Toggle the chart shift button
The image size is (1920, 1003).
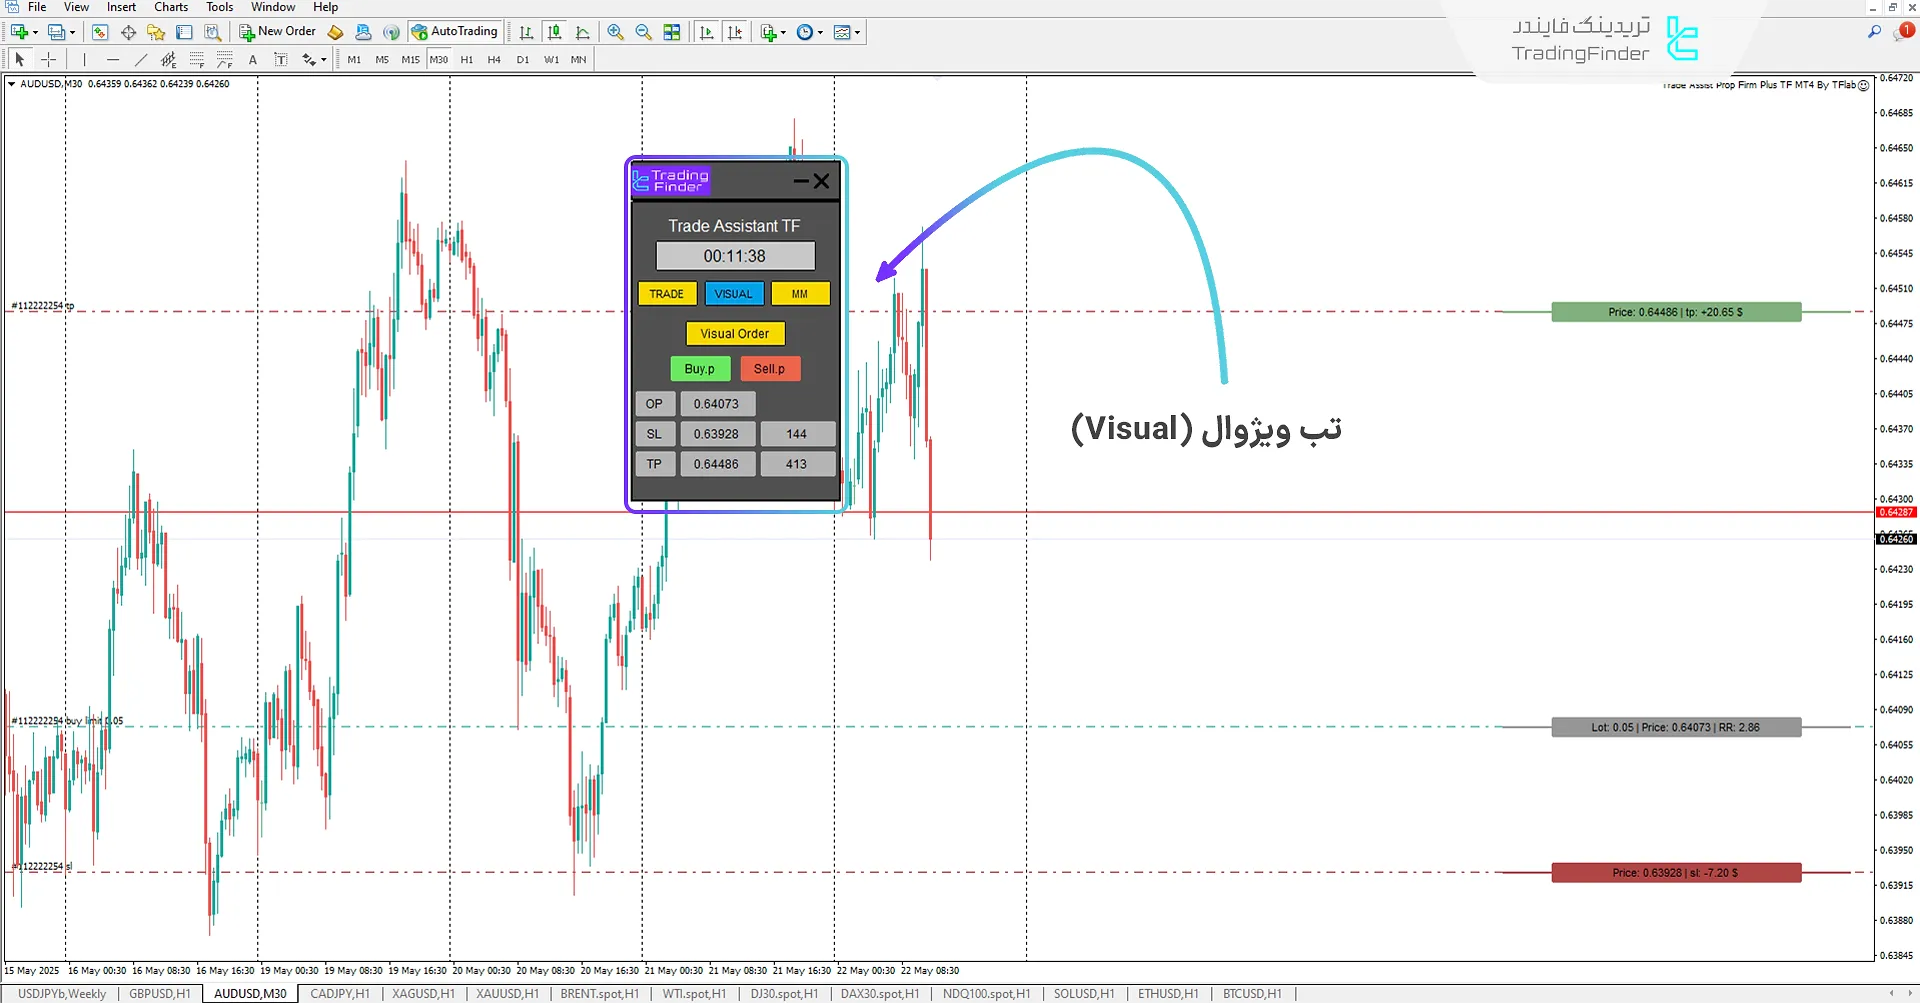[735, 32]
